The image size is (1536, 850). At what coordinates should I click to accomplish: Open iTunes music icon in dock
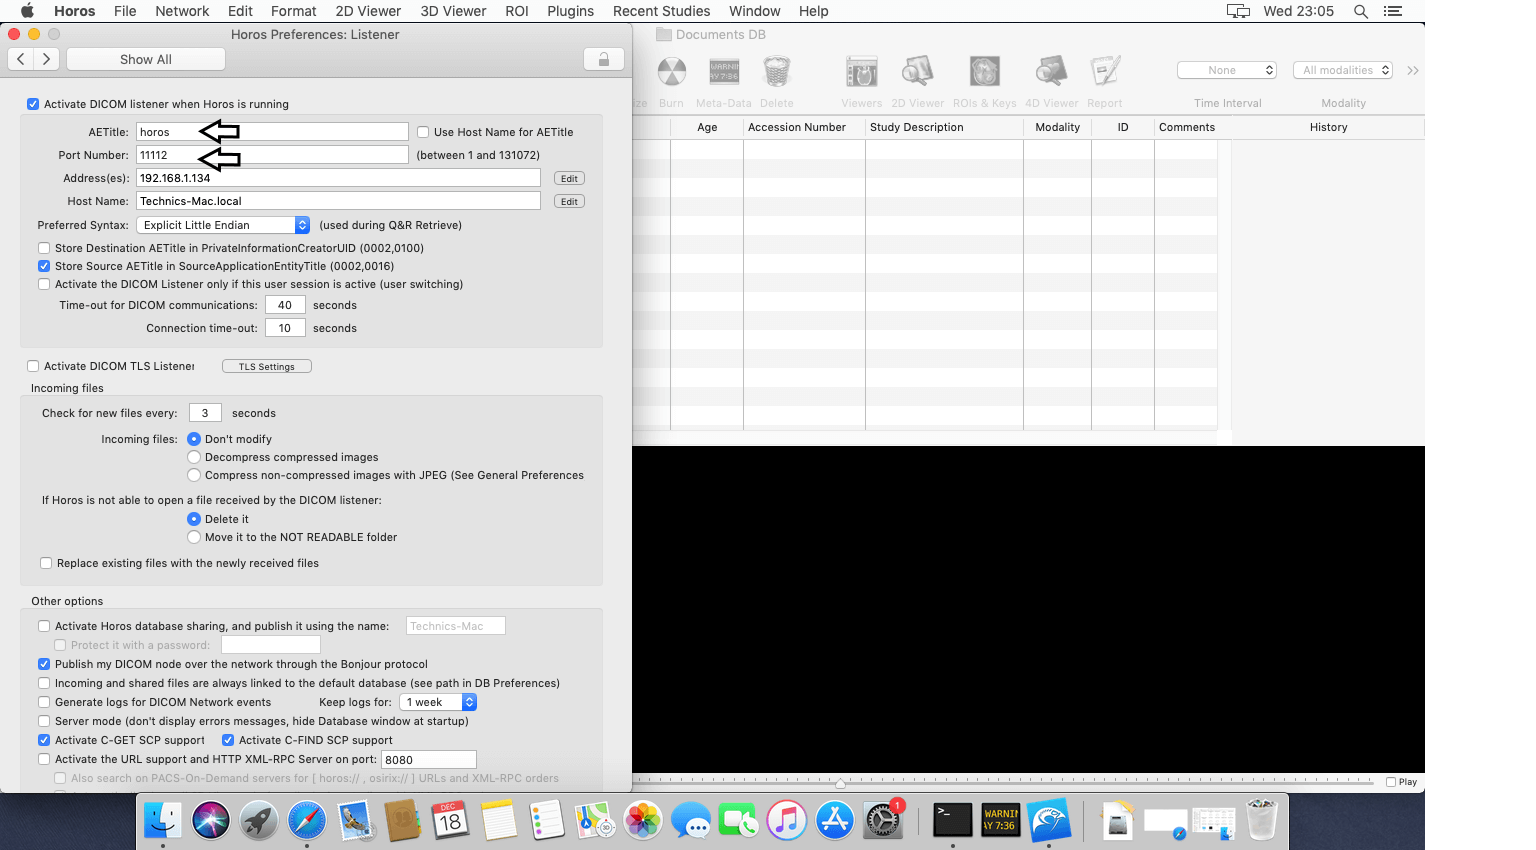787,821
